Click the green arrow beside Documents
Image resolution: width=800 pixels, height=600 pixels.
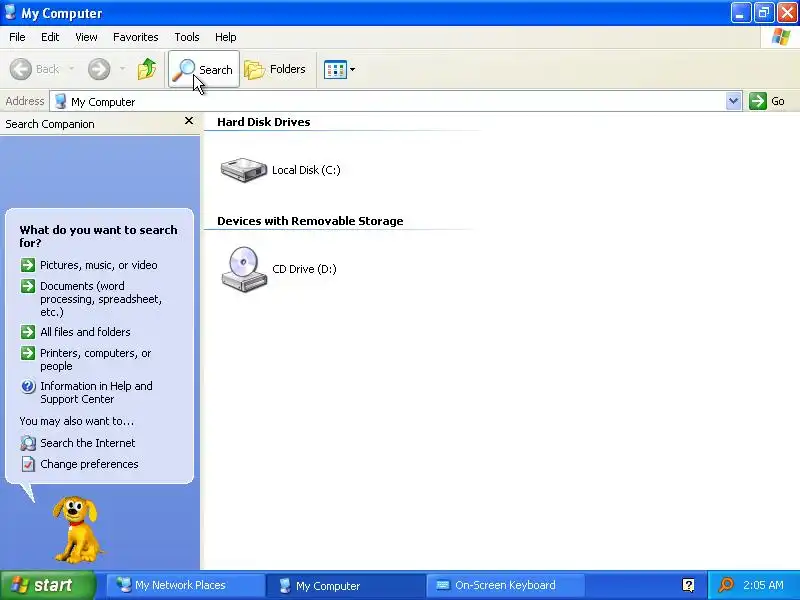[28, 286]
